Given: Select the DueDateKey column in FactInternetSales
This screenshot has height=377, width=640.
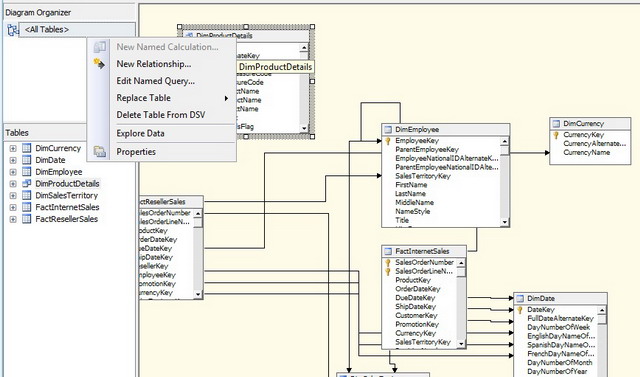Looking at the screenshot, I should pos(415,298).
